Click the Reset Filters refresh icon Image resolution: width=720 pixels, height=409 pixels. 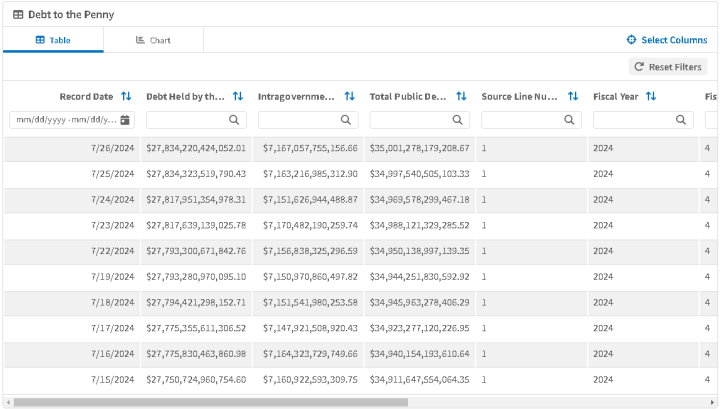tap(639, 67)
